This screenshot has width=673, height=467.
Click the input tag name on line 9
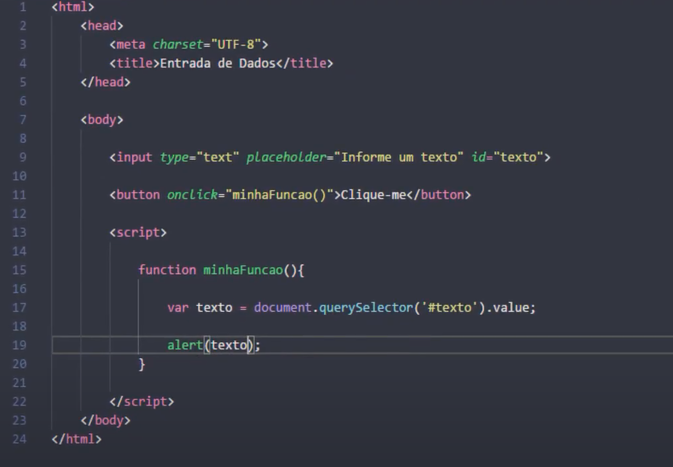point(134,158)
